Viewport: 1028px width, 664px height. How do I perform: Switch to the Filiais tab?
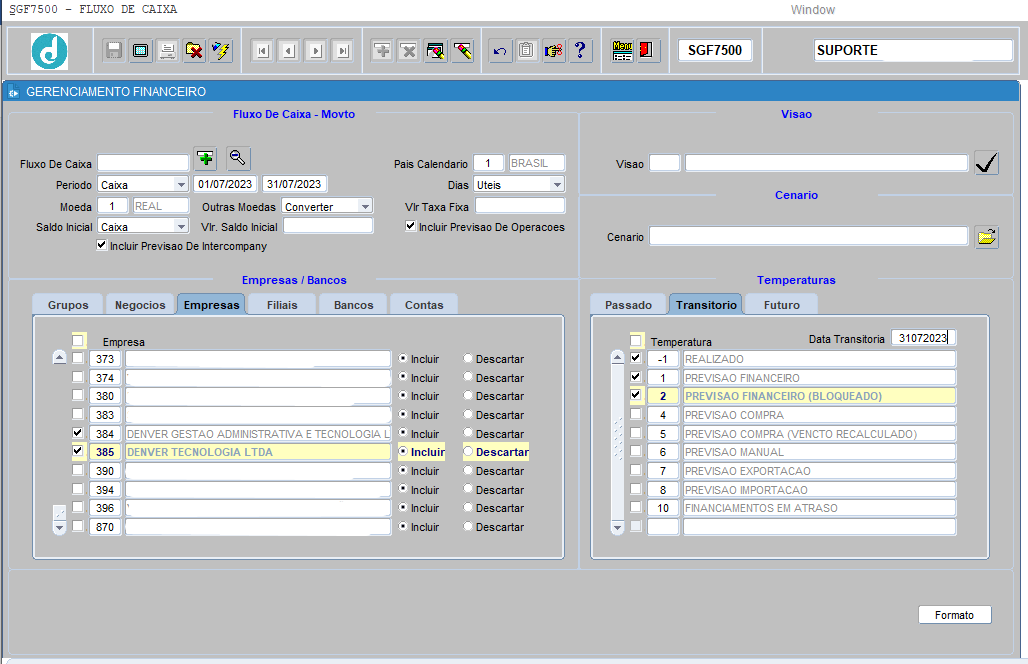282,305
